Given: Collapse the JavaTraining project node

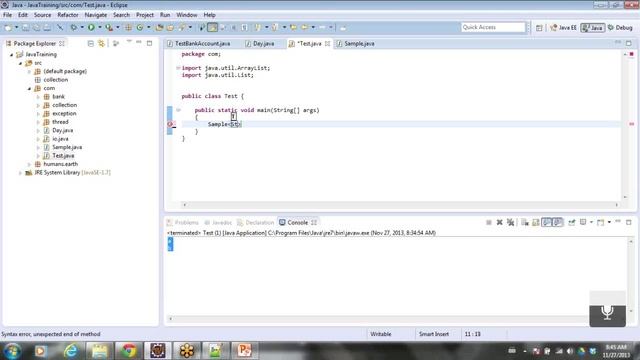Looking at the screenshot, I should tap(12, 54).
